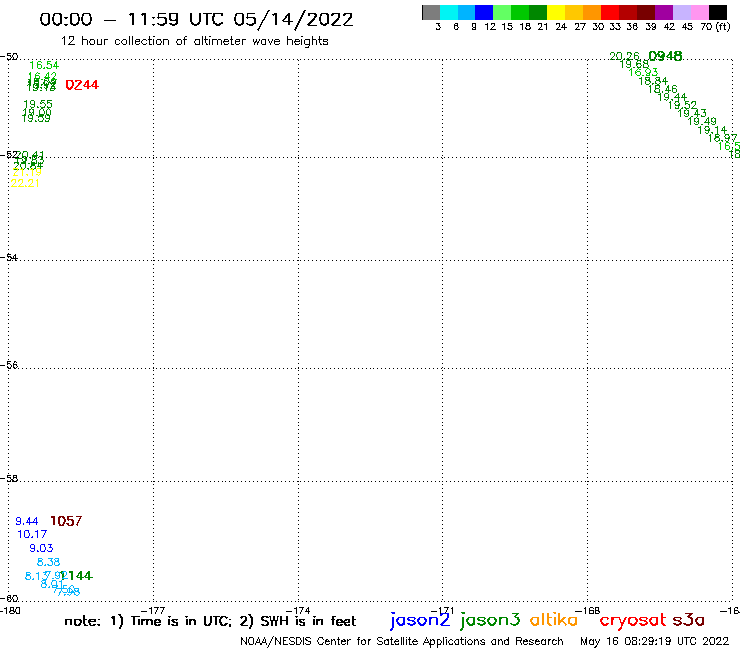
Task: Click the purple swatch in the color scale
Action: click(664, 12)
